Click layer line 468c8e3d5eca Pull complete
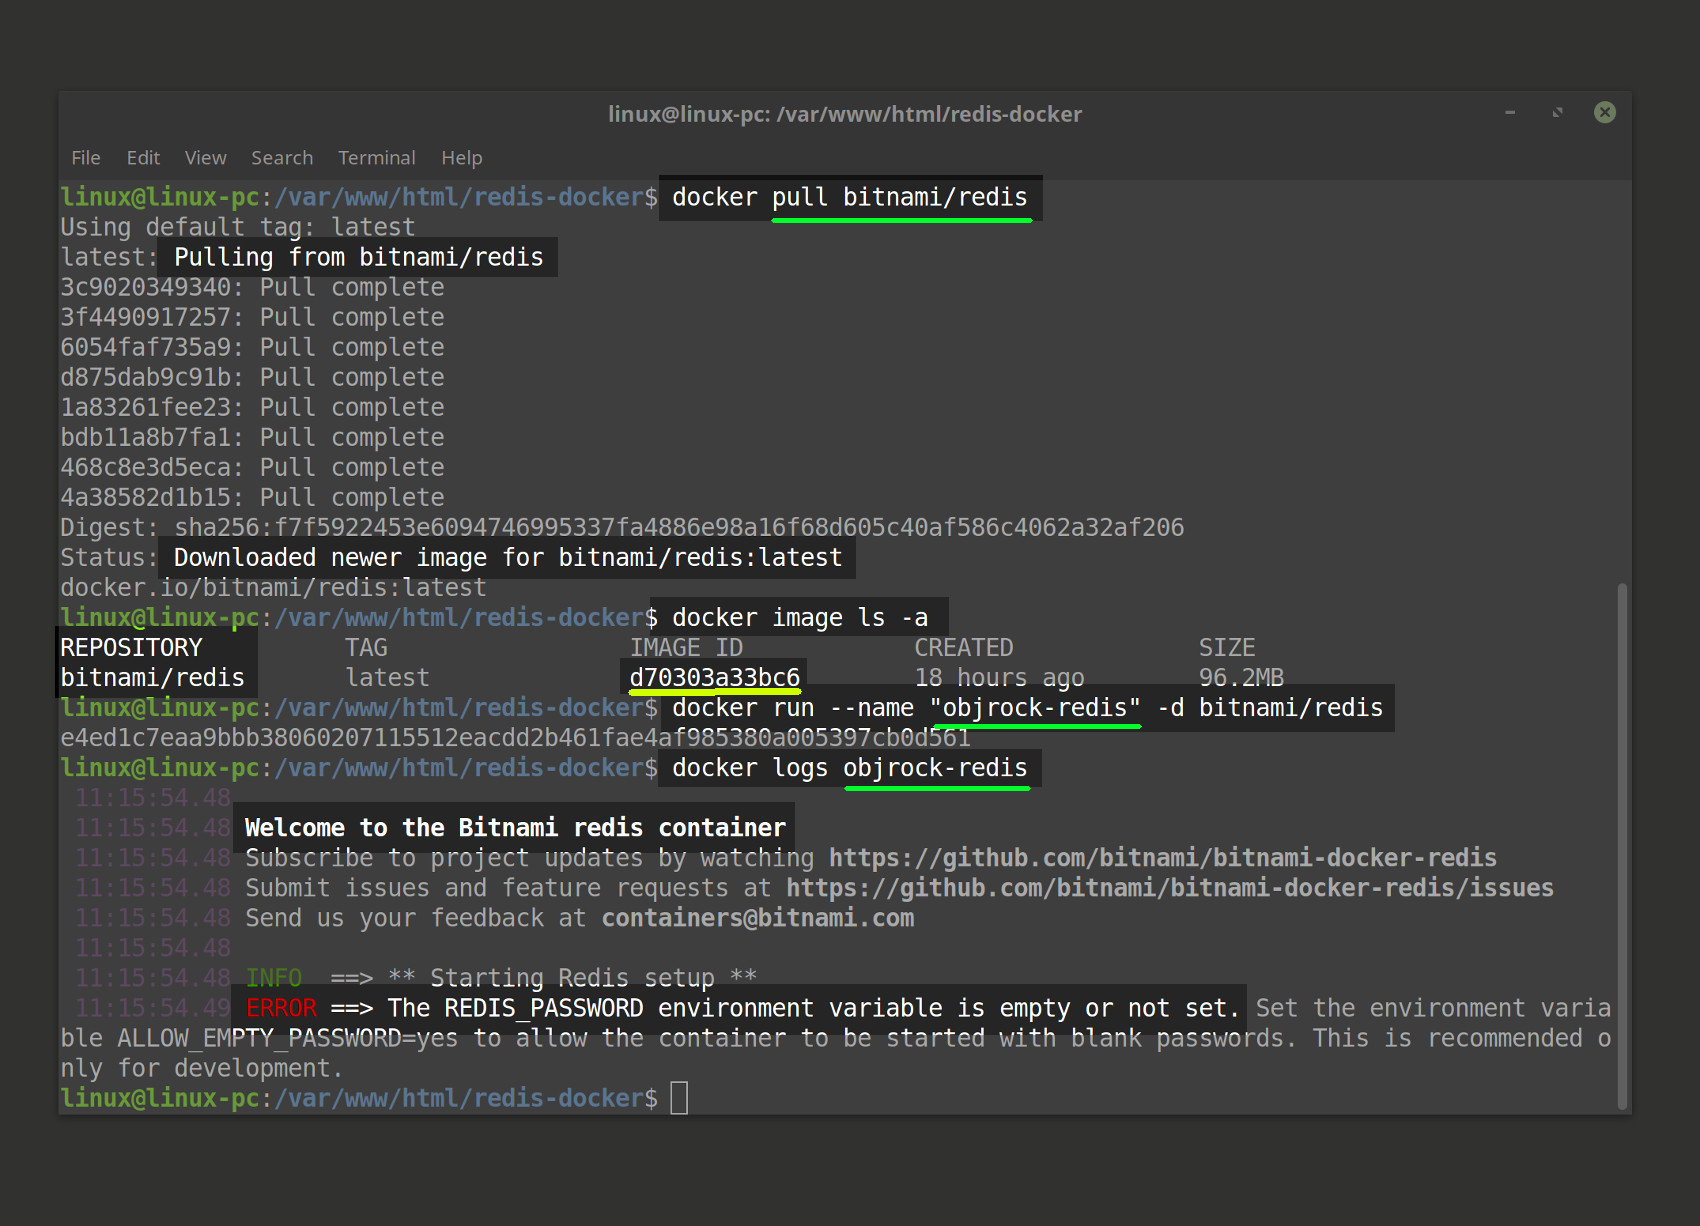This screenshot has height=1226, width=1700. [x=252, y=467]
